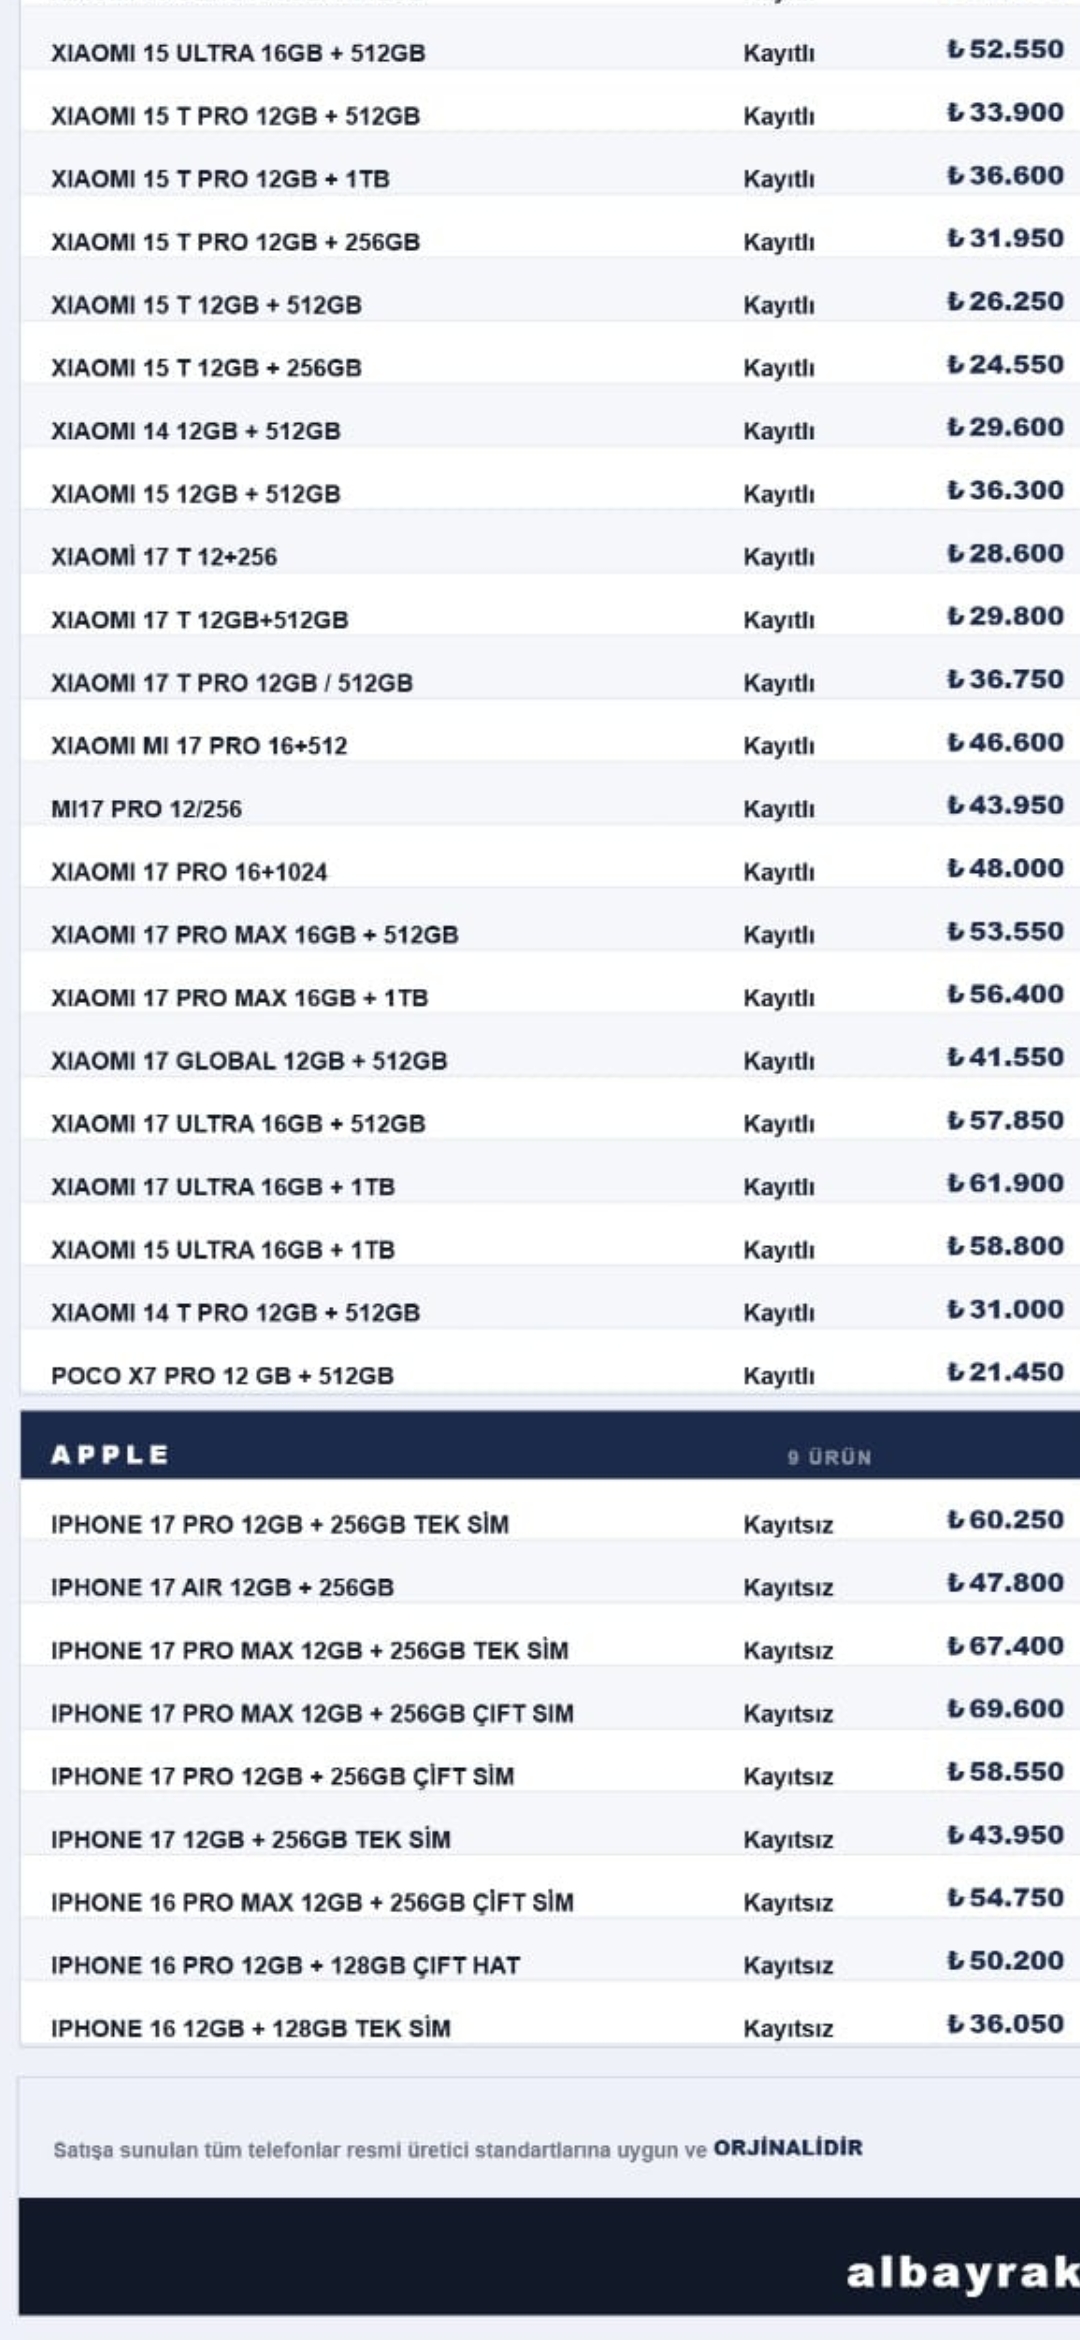Image resolution: width=1080 pixels, height=2340 pixels.
Task: Click the ₺69.600 price
Action: 1005,1709
